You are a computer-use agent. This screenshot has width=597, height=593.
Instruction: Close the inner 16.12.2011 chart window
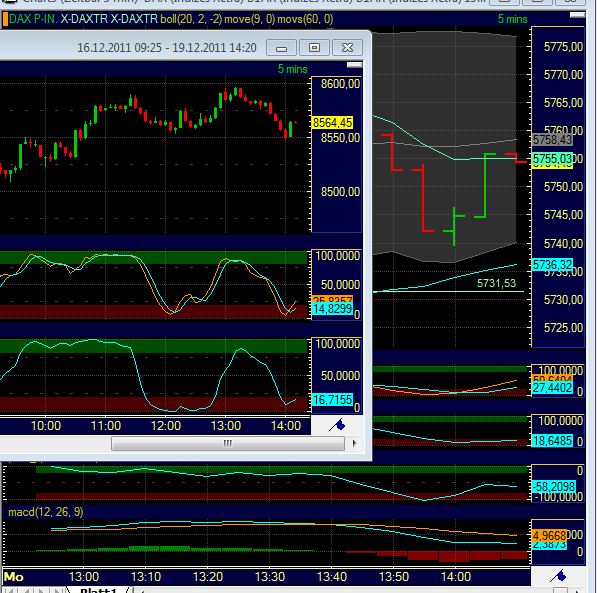pos(347,48)
